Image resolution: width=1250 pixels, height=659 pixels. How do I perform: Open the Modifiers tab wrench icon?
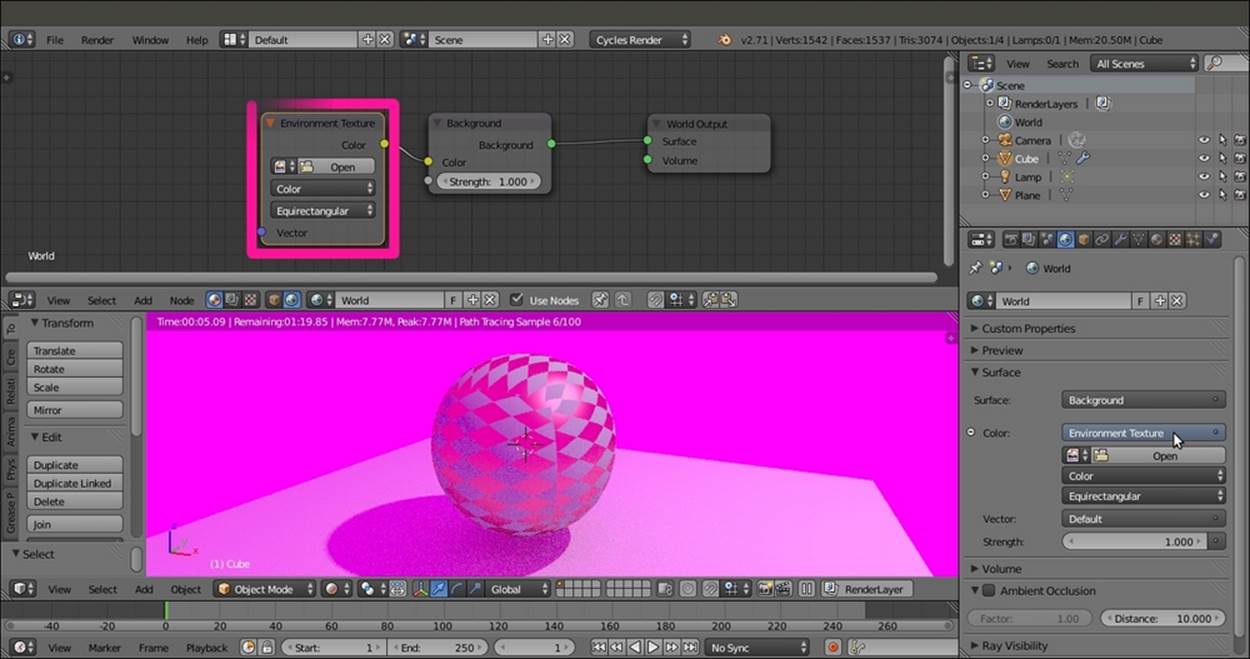coord(1120,240)
